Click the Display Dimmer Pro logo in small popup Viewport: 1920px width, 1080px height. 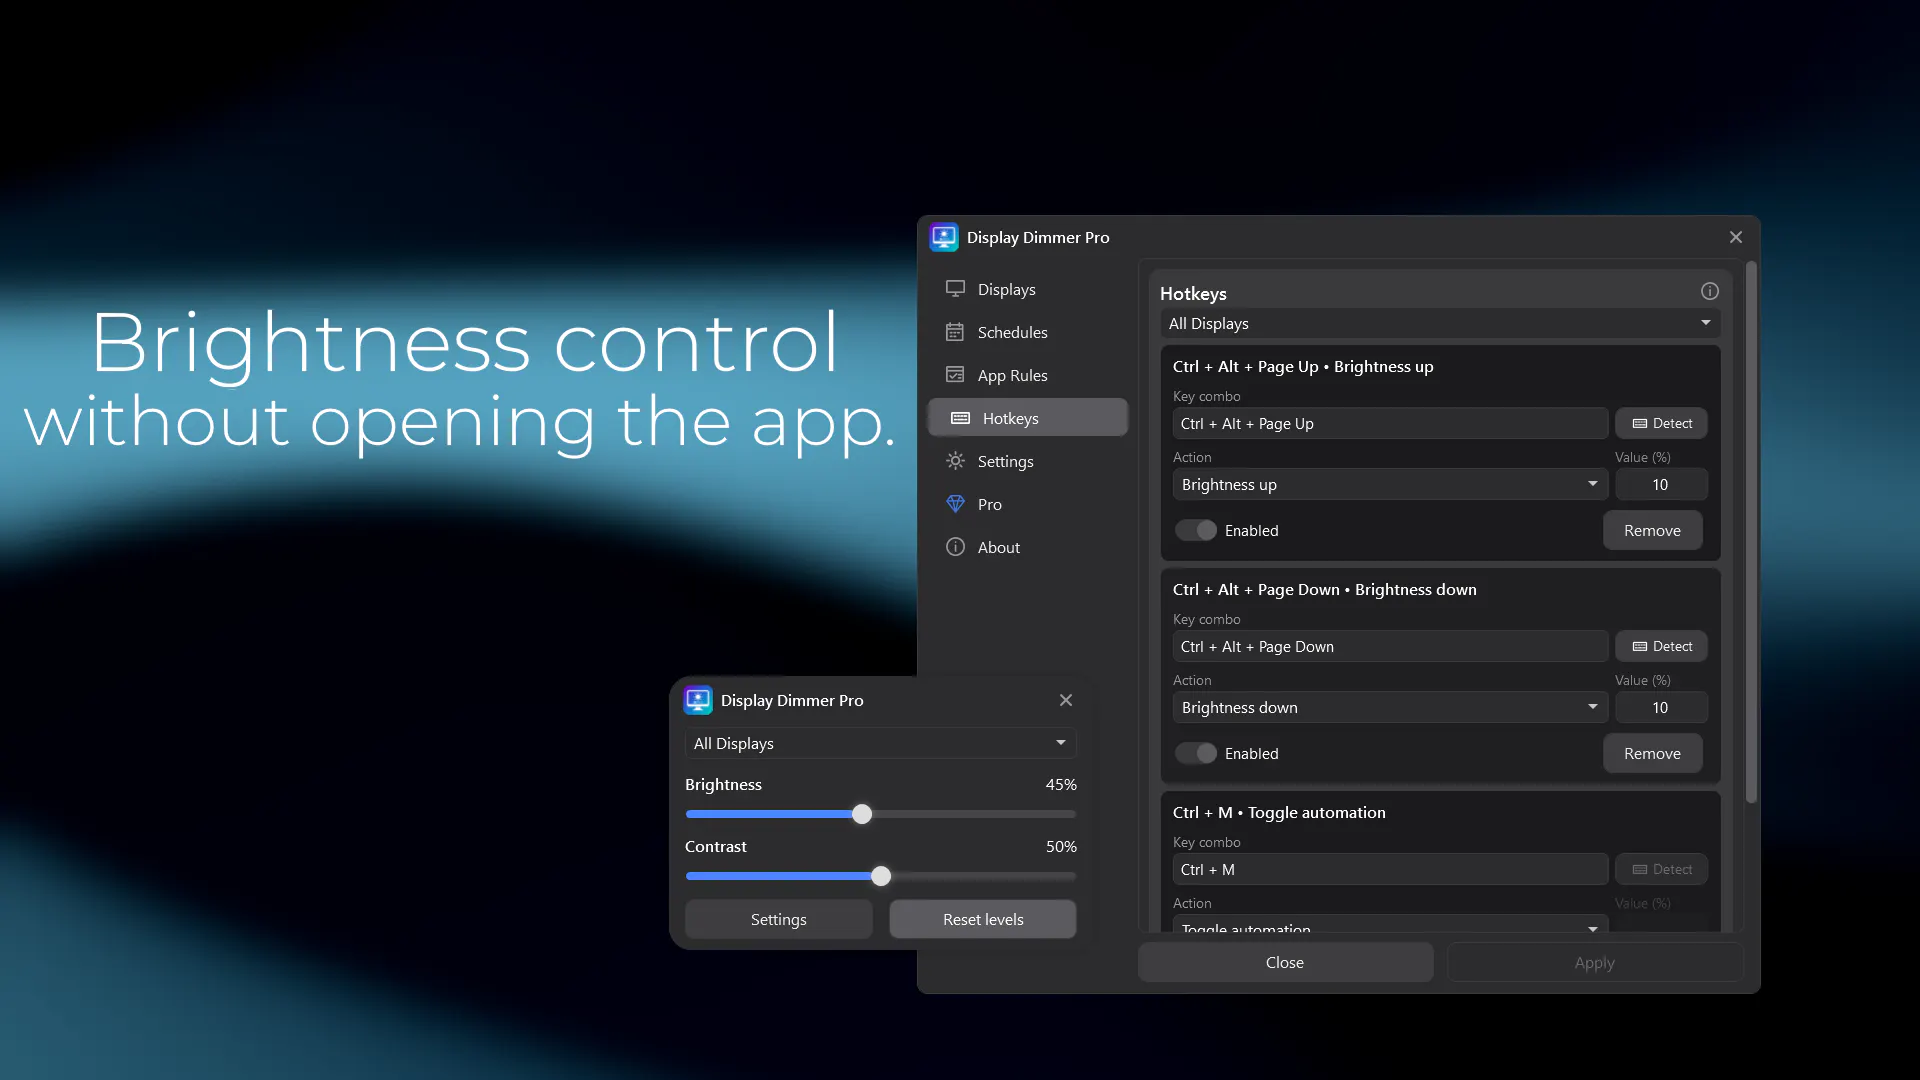(x=698, y=700)
